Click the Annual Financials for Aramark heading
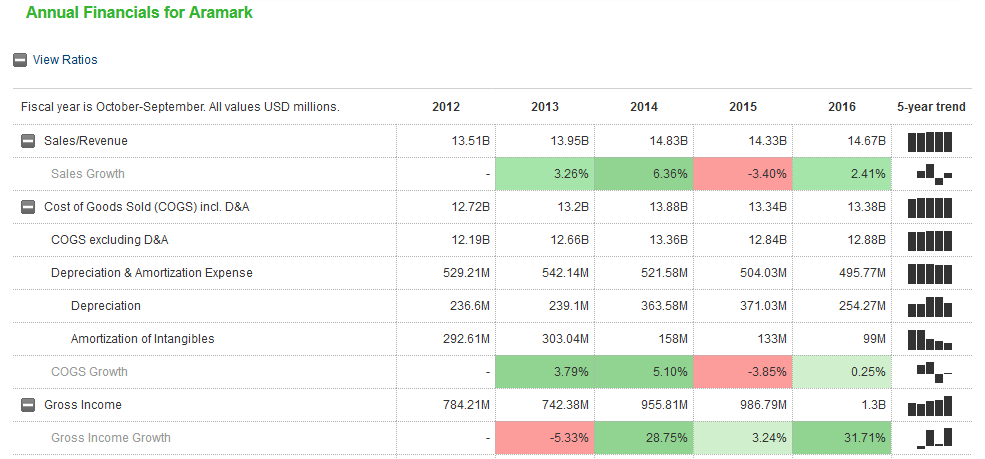Image resolution: width=985 pixels, height=459 pixels. [x=139, y=13]
